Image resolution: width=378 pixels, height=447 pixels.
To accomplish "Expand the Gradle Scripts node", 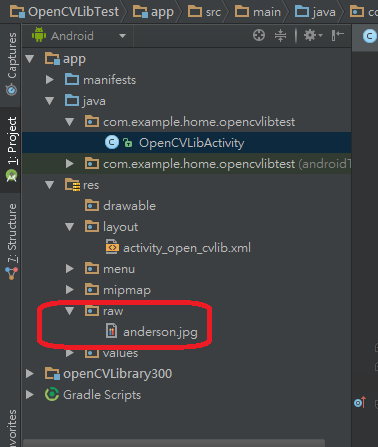I will click(x=30, y=395).
